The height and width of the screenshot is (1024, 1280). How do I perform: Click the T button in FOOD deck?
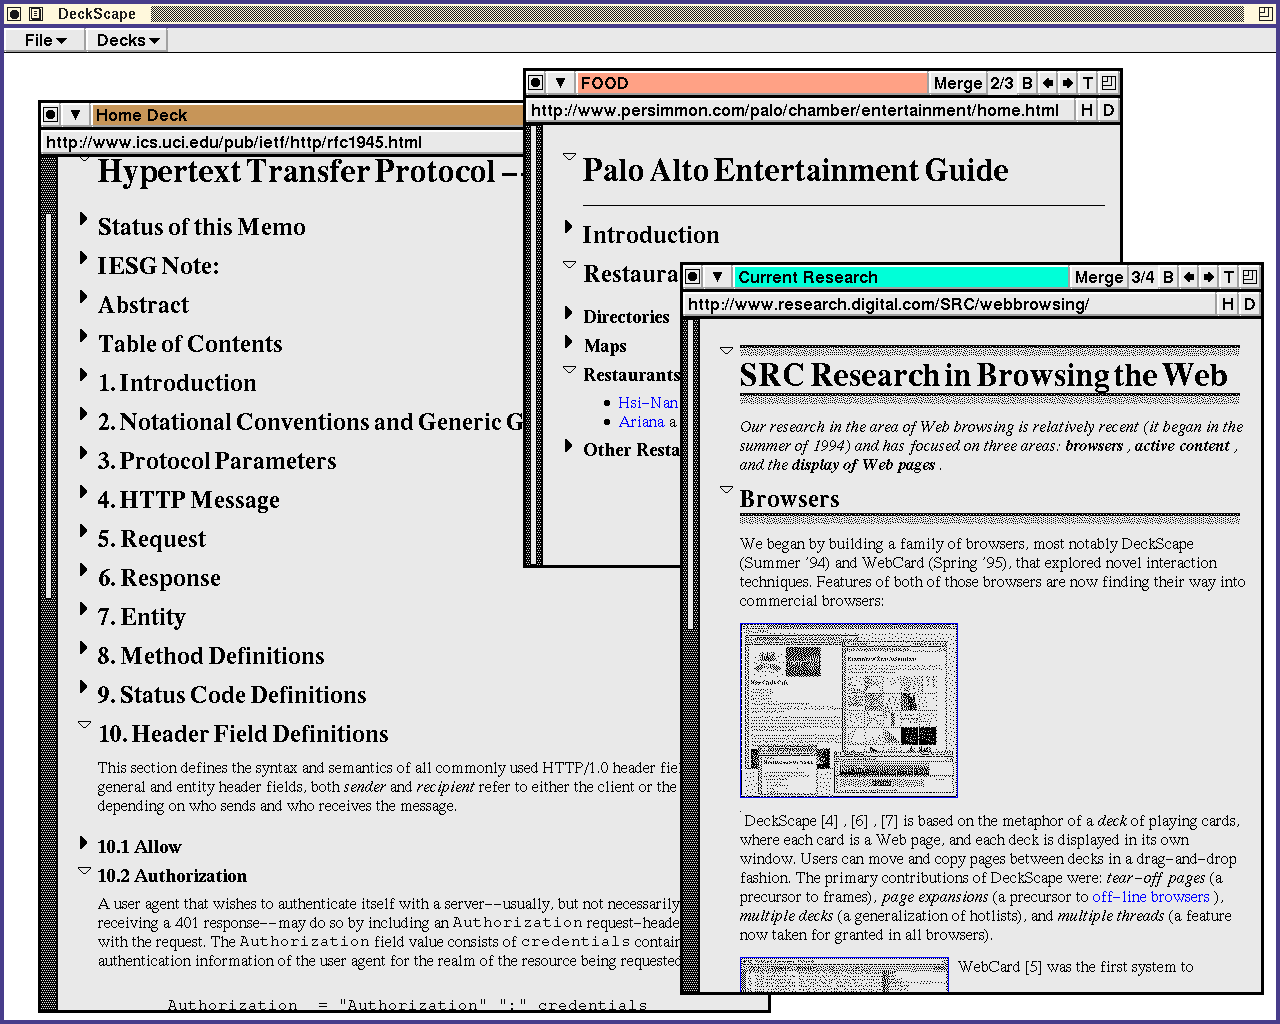1088,83
